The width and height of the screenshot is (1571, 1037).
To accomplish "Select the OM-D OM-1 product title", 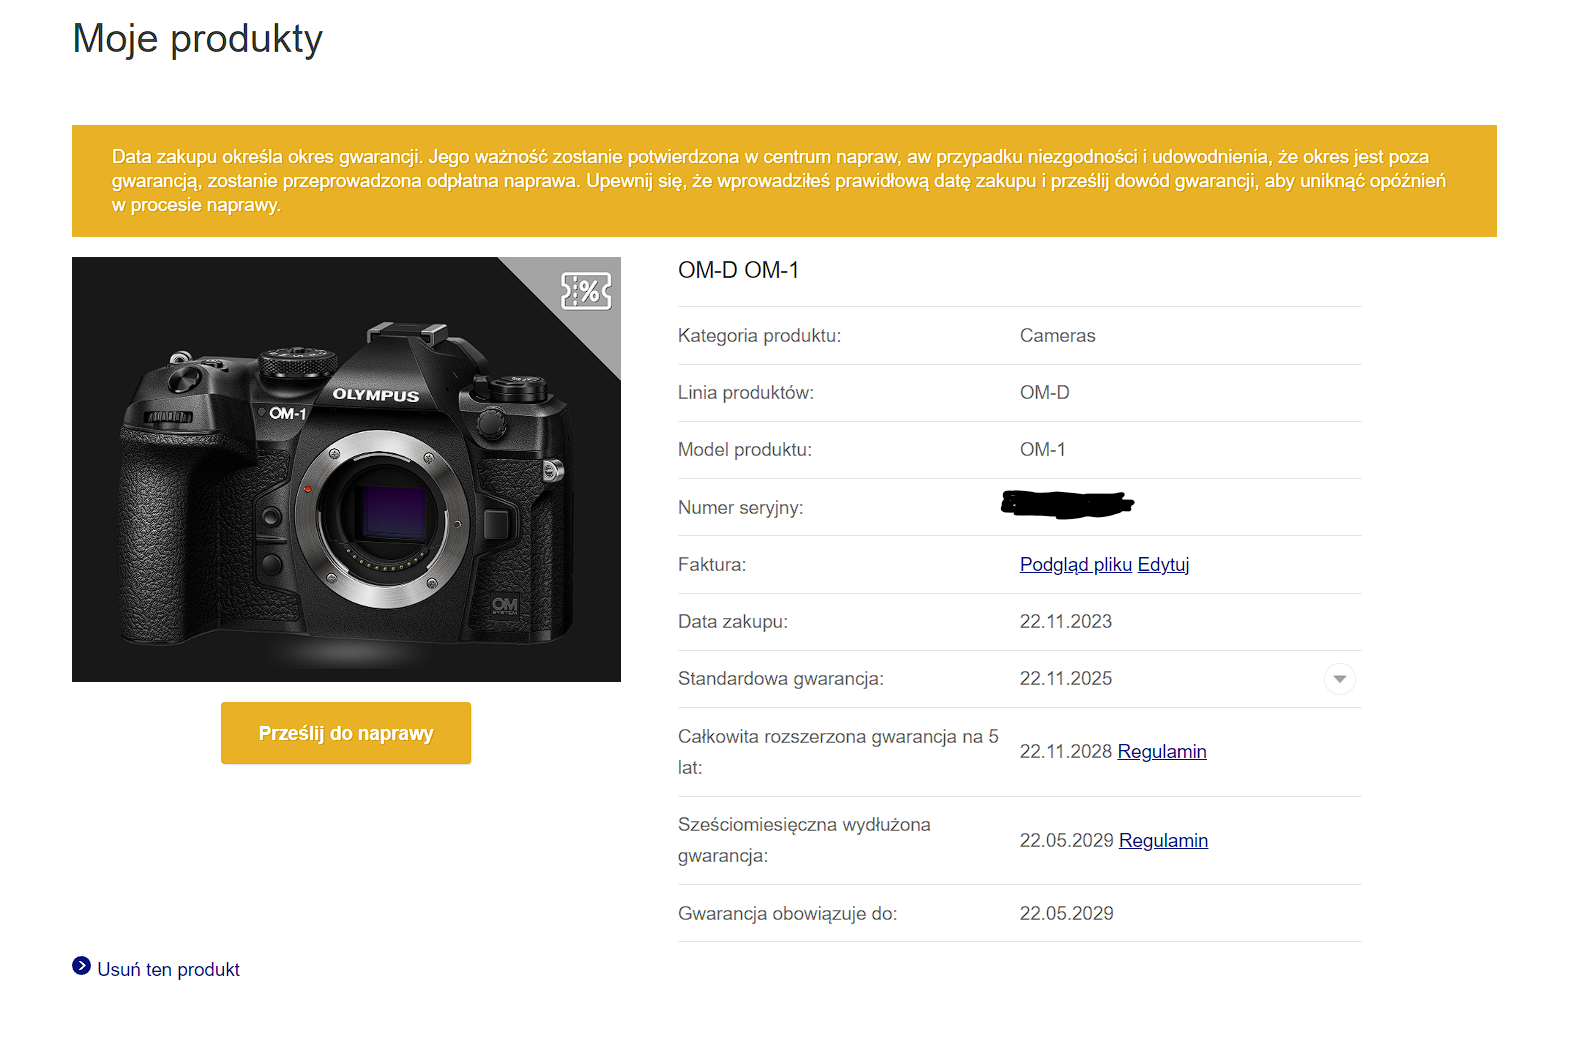I will pyautogui.click(x=738, y=271).
